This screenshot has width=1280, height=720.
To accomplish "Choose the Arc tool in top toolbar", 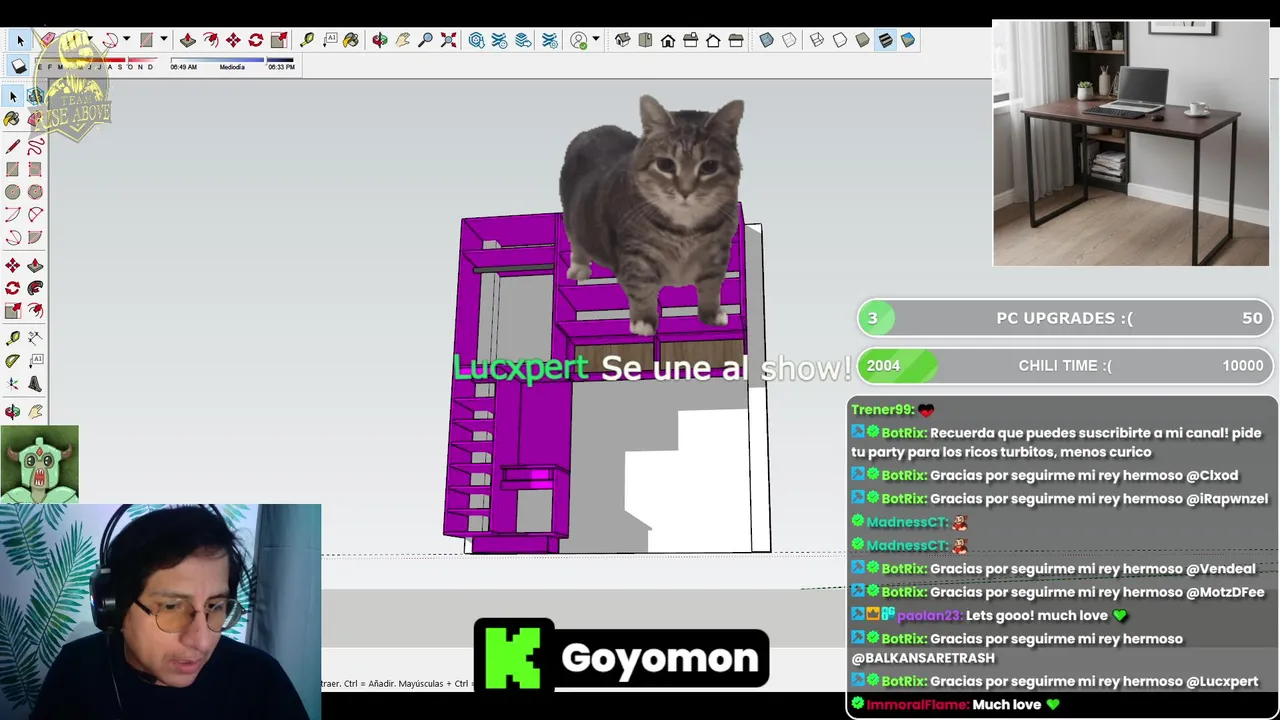I will tap(110, 40).
